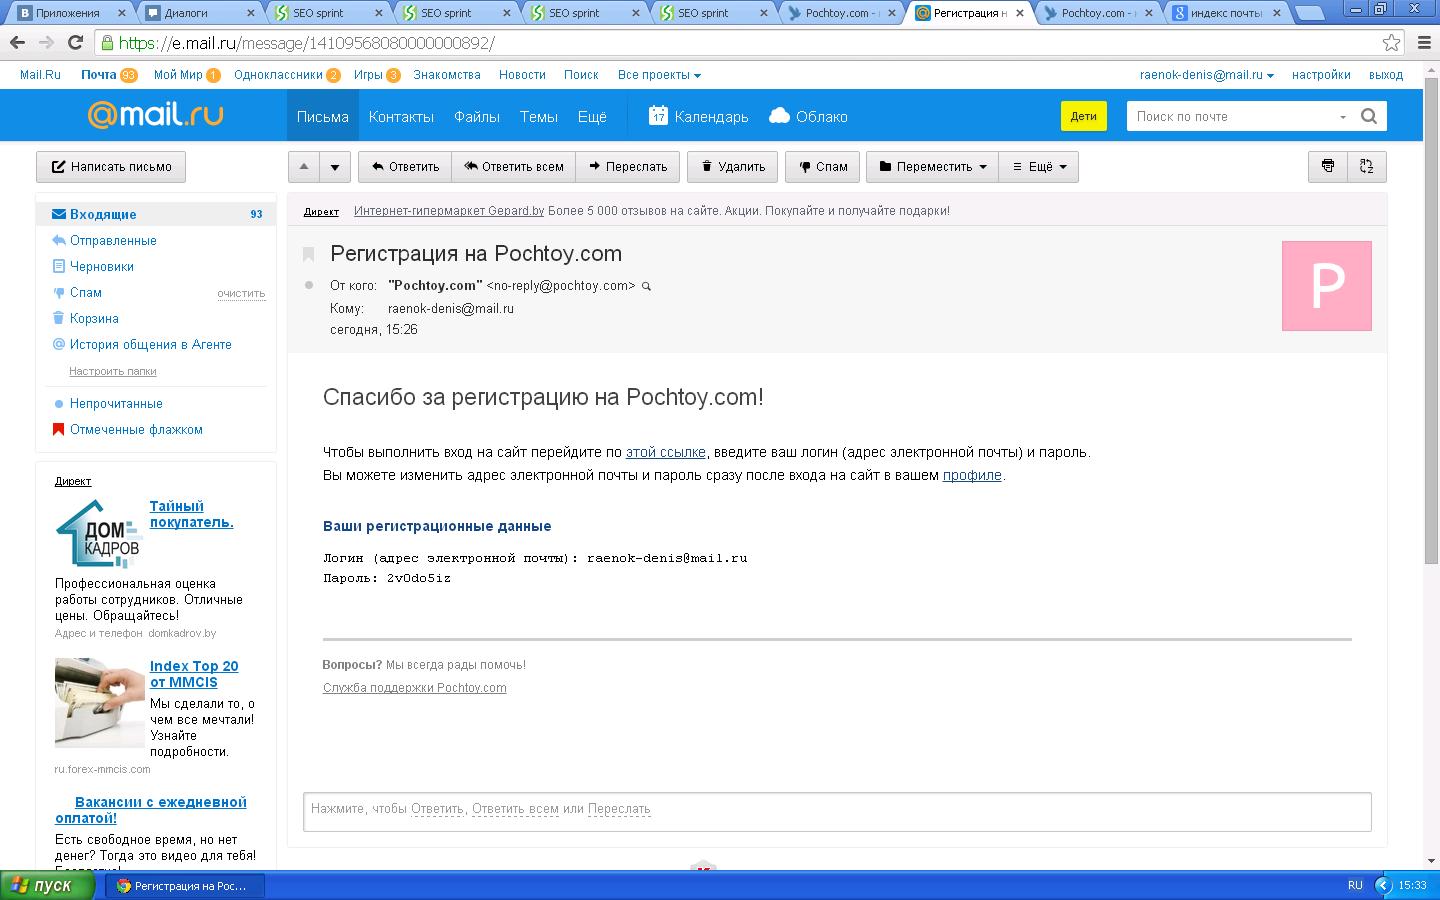Open the Calendar icon in header

pos(658,116)
